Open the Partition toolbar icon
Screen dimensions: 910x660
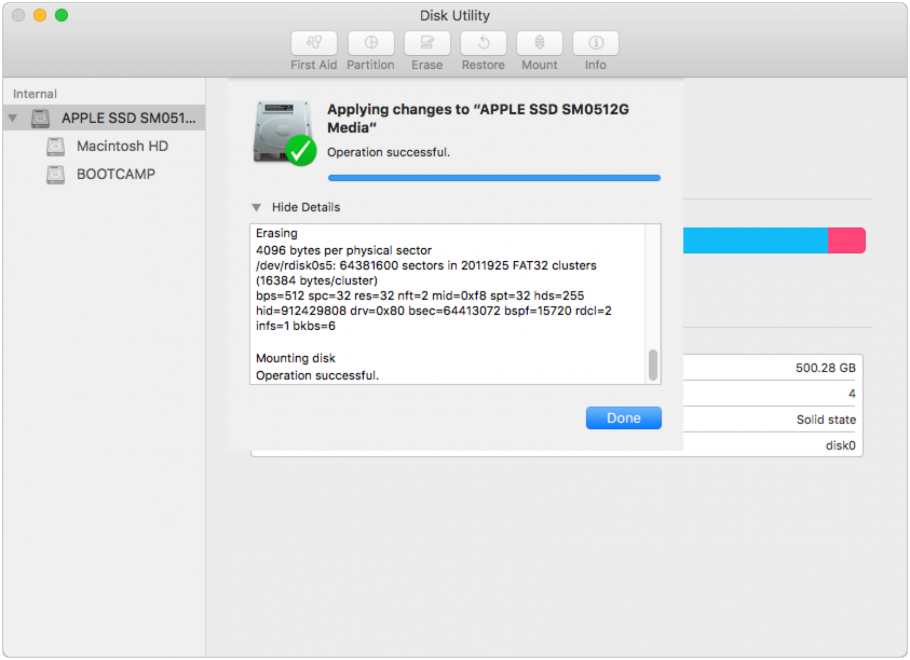(x=371, y=43)
